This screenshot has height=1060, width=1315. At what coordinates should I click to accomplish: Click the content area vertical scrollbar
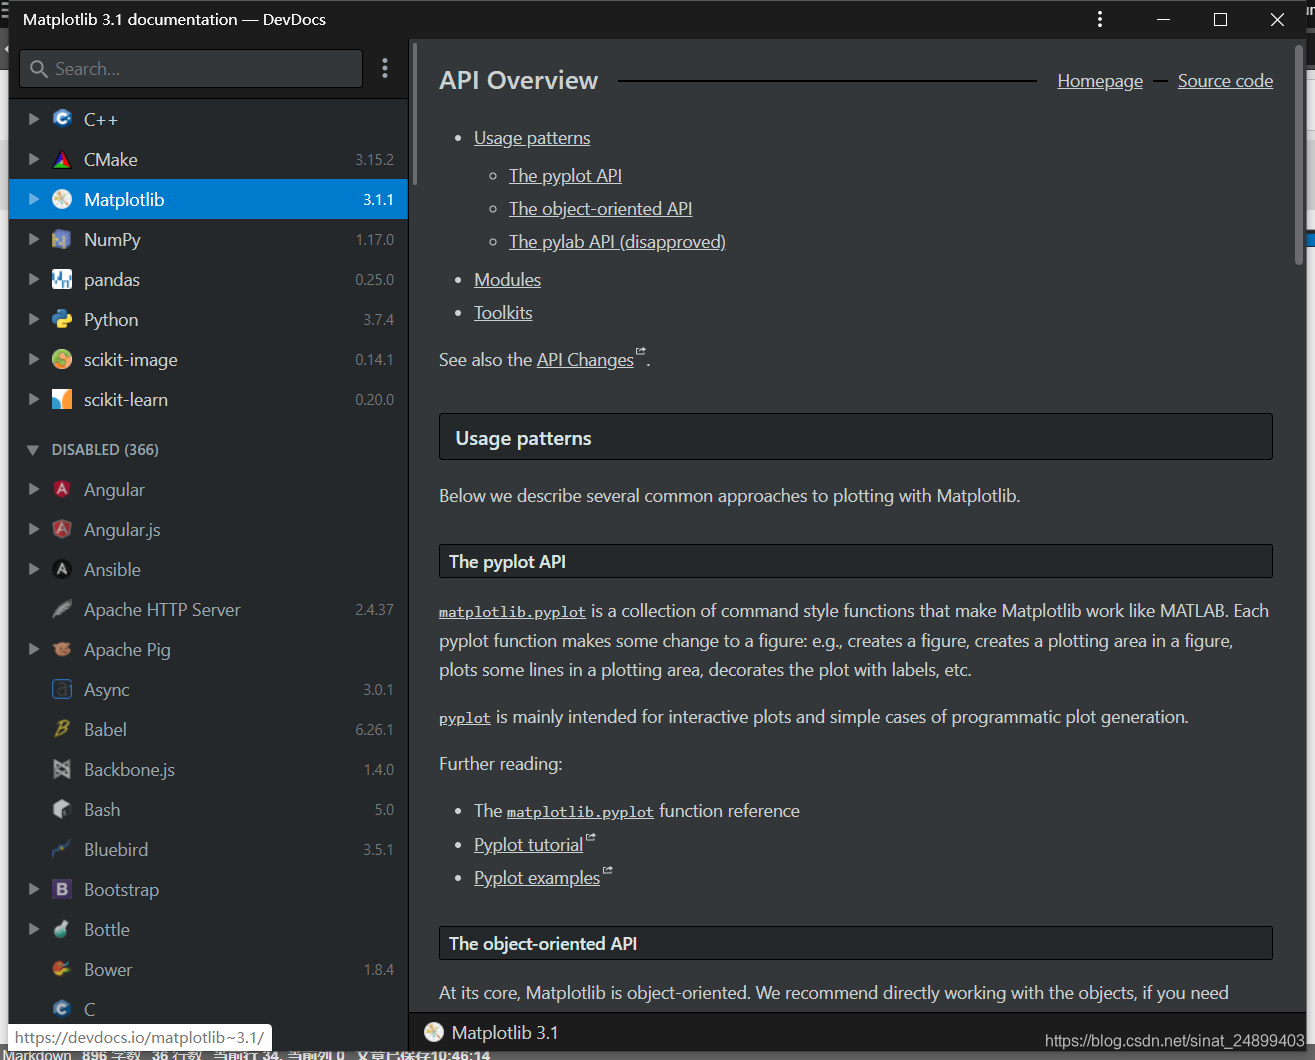click(x=1300, y=155)
